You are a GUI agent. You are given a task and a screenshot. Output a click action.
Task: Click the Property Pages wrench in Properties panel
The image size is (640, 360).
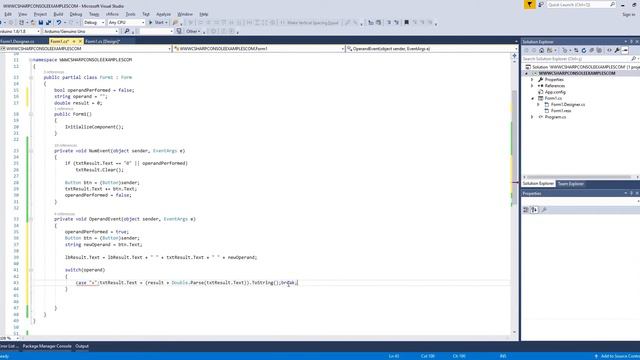(544, 210)
